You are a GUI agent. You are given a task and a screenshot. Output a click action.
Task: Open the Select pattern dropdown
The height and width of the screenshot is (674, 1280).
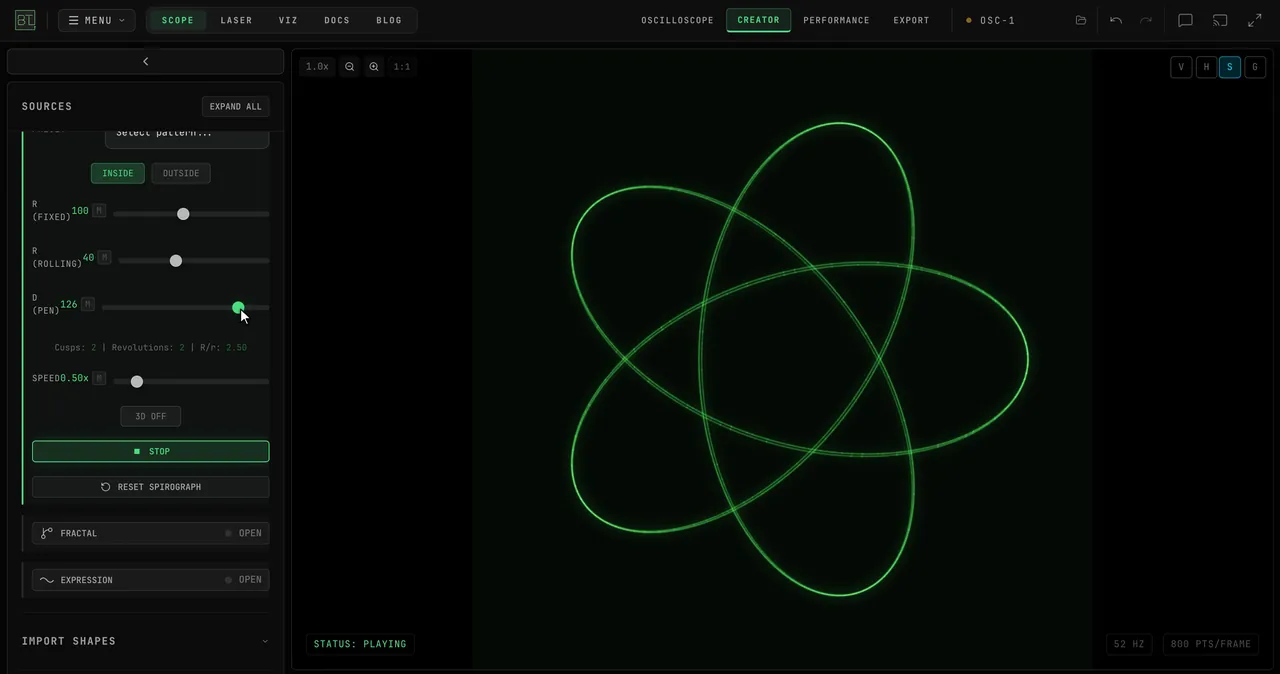[x=187, y=134]
